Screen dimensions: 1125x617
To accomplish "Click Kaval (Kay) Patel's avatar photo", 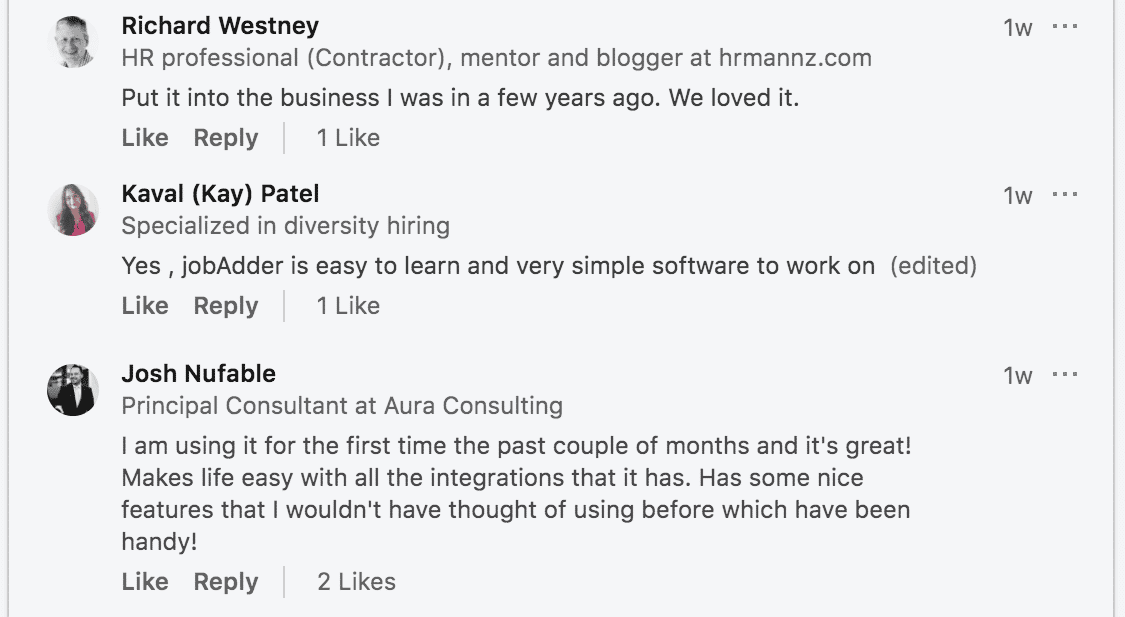I will [72, 210].
